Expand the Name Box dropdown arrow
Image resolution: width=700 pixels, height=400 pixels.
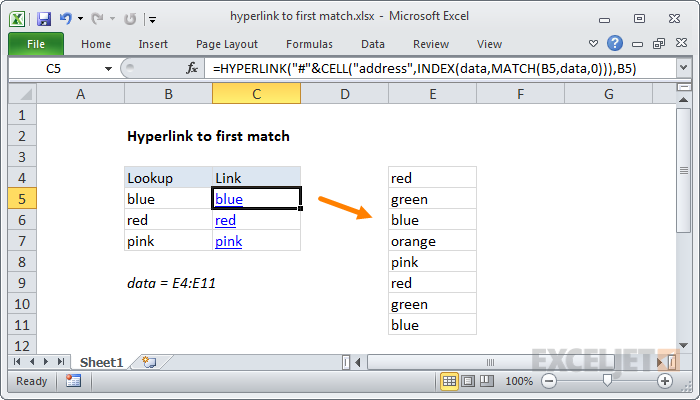(x=108, y=69)
